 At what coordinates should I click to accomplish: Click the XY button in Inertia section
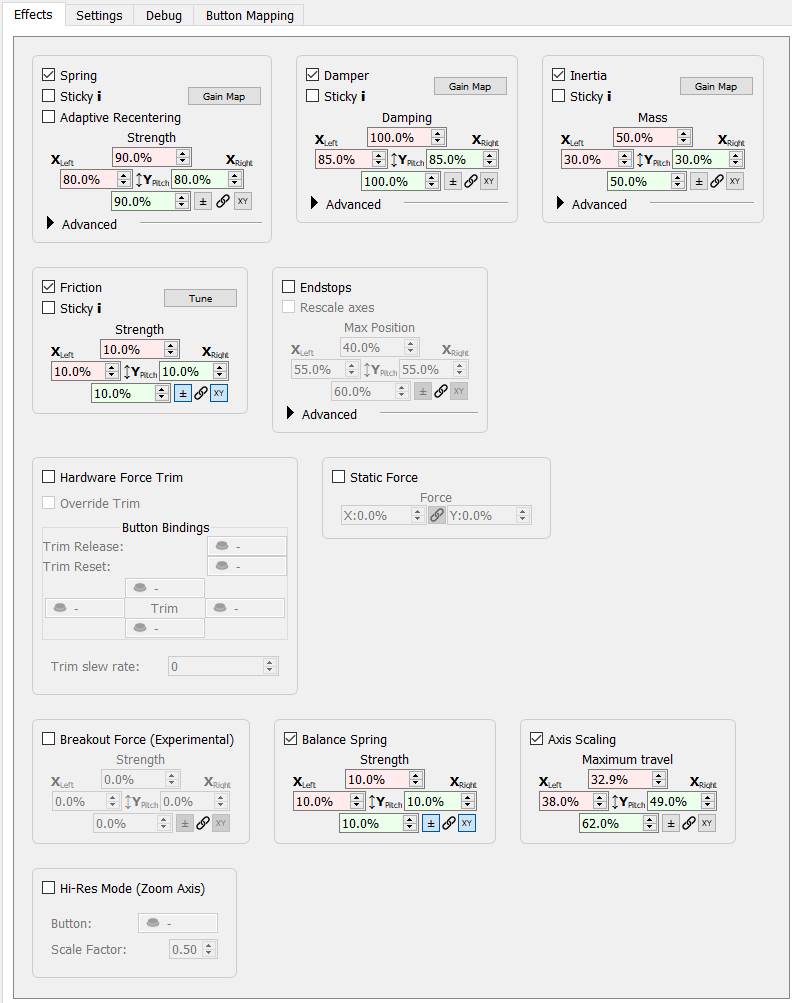coord(734,181)
